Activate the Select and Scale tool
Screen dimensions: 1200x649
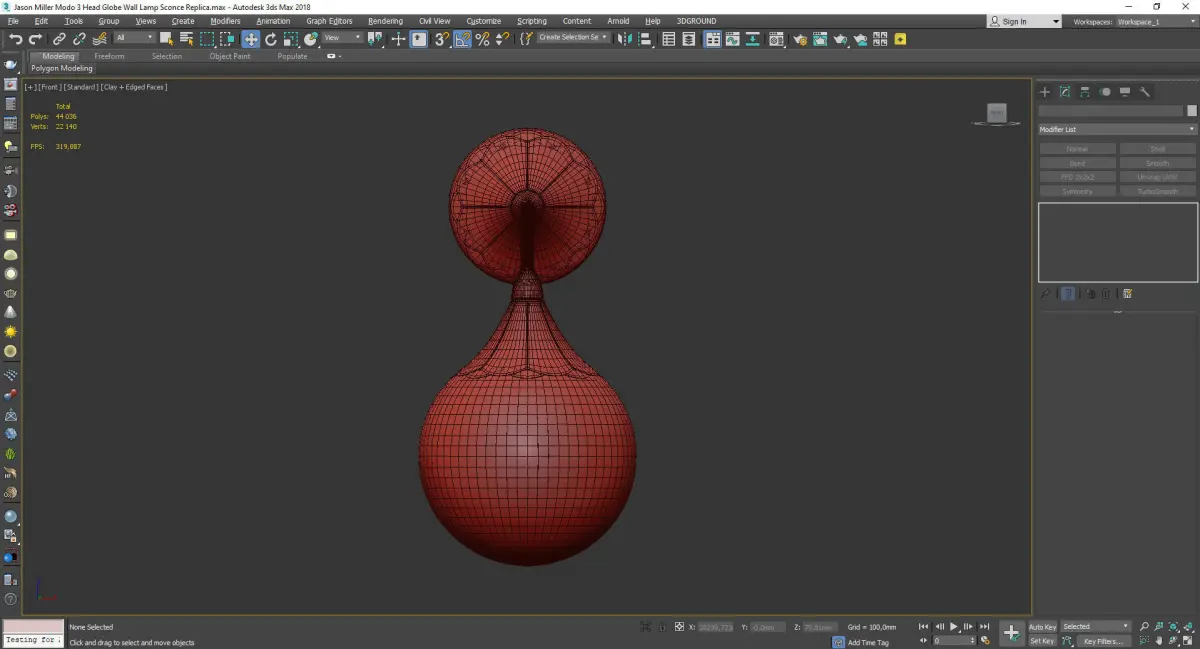pyautogui.click(x=290, y=39)
